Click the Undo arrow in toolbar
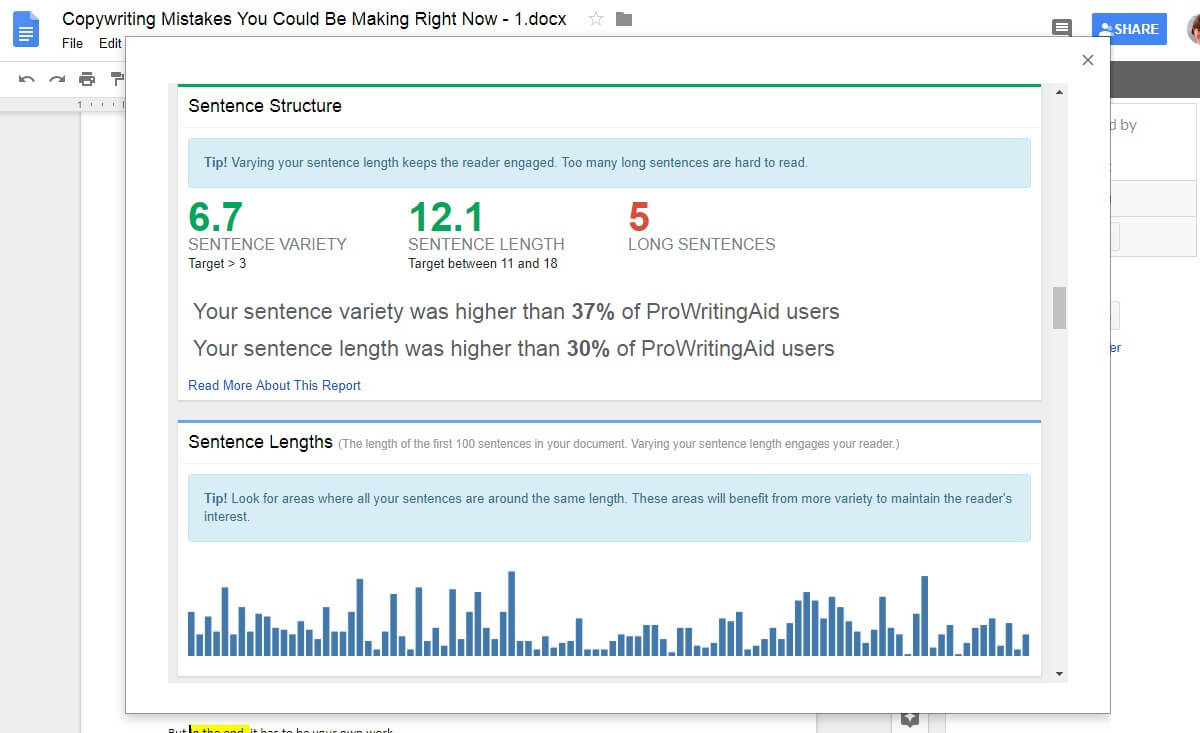Screen dimensions: 1200x733 tap(27, 79)
